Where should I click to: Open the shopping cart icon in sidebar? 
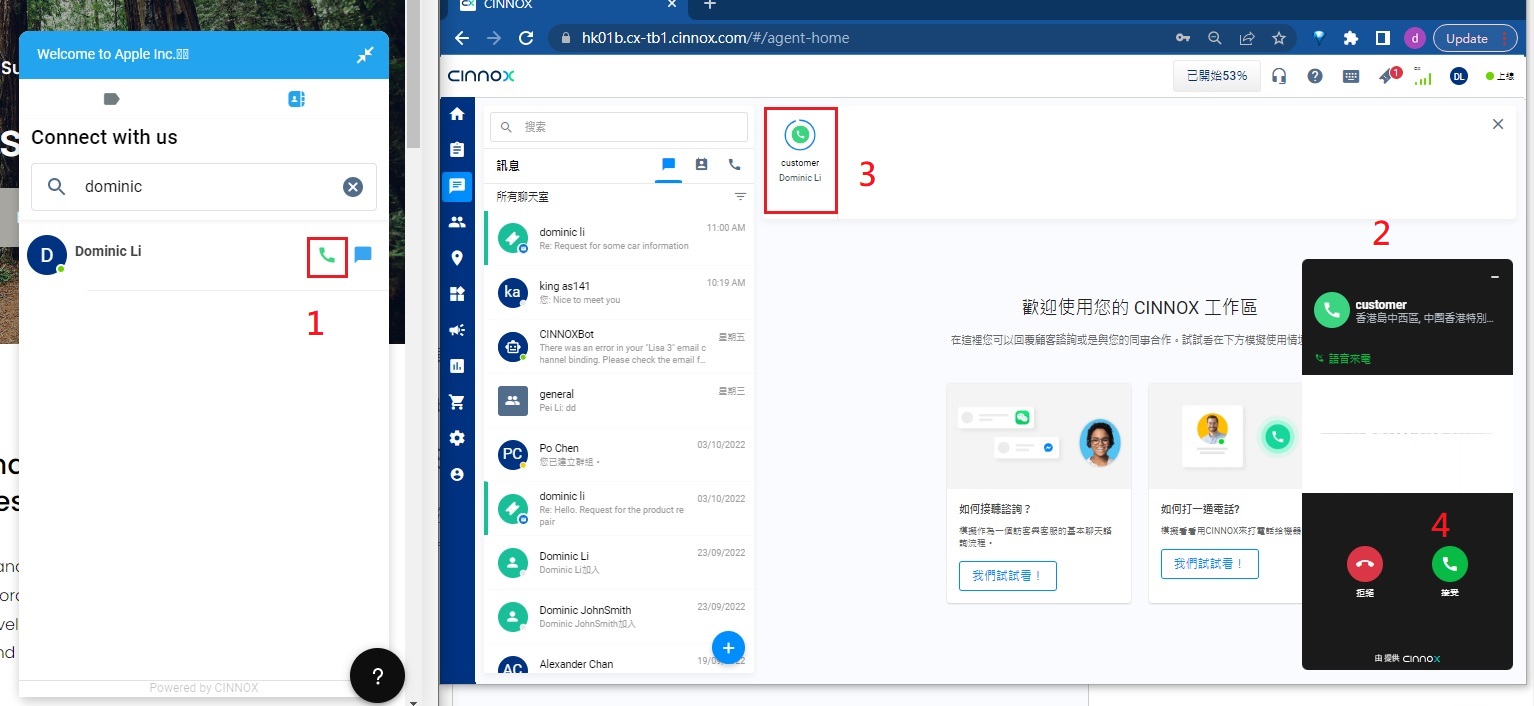point(457,402)
